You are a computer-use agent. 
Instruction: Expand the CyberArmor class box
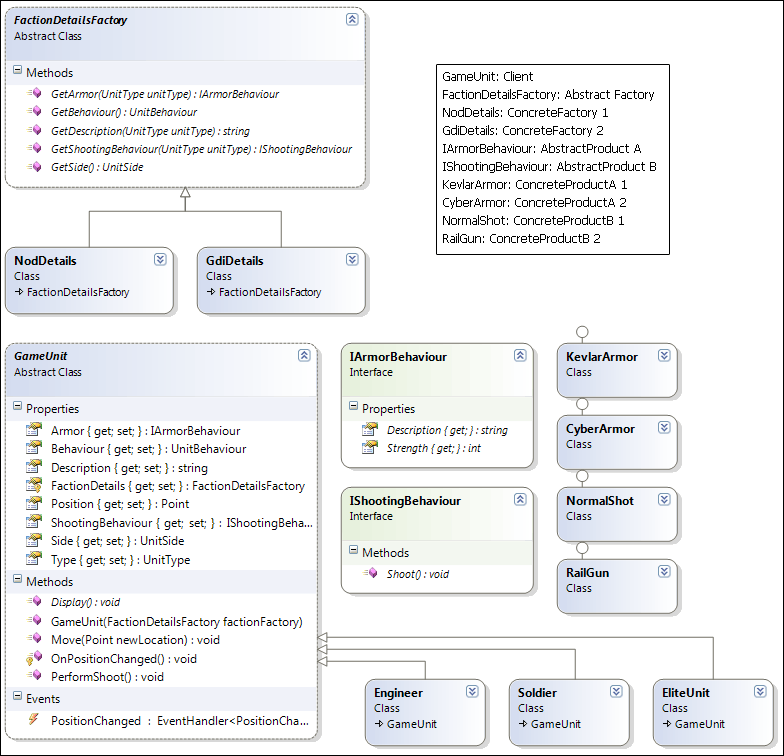point(664,428)
